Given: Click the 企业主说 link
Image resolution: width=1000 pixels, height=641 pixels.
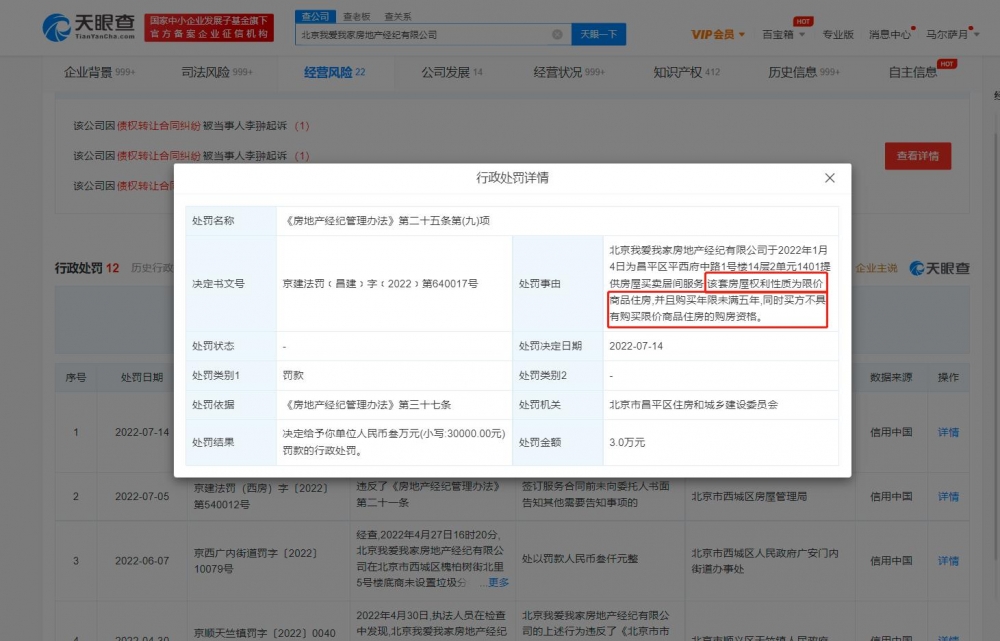Looking at the screenshot, I should coord(876,269).
